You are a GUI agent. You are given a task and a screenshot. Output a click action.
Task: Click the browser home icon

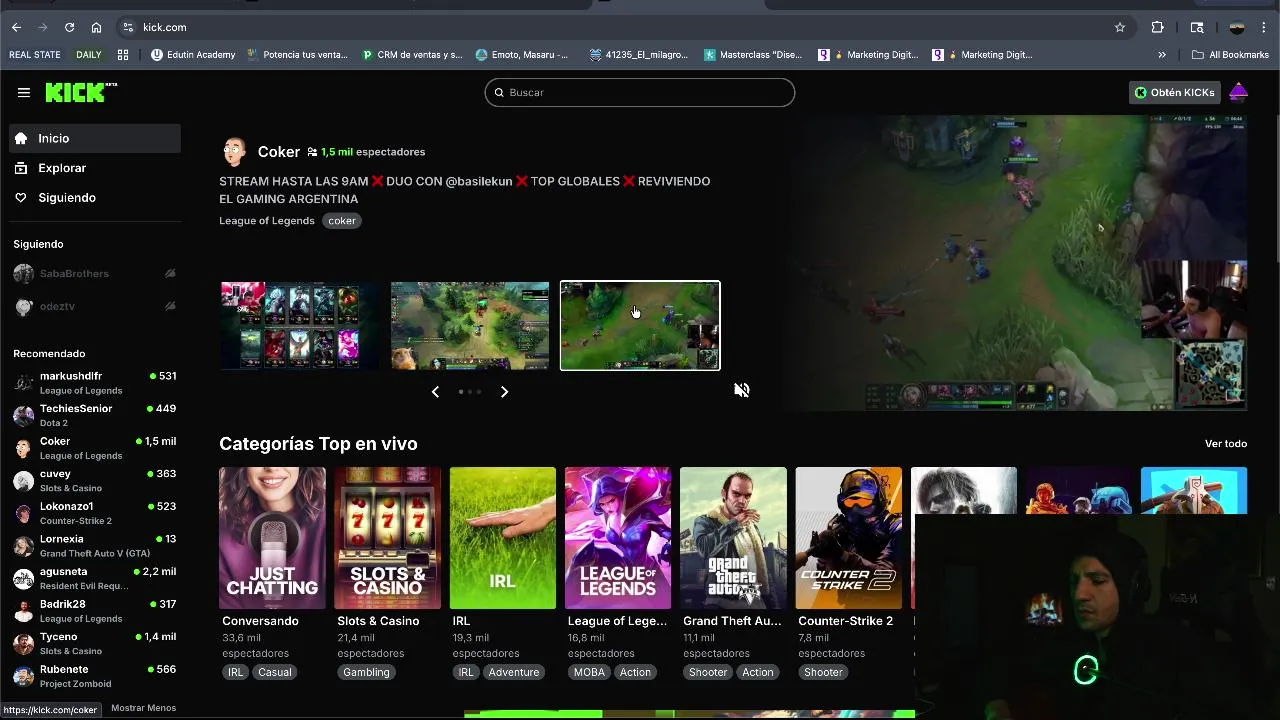[96, 27]
